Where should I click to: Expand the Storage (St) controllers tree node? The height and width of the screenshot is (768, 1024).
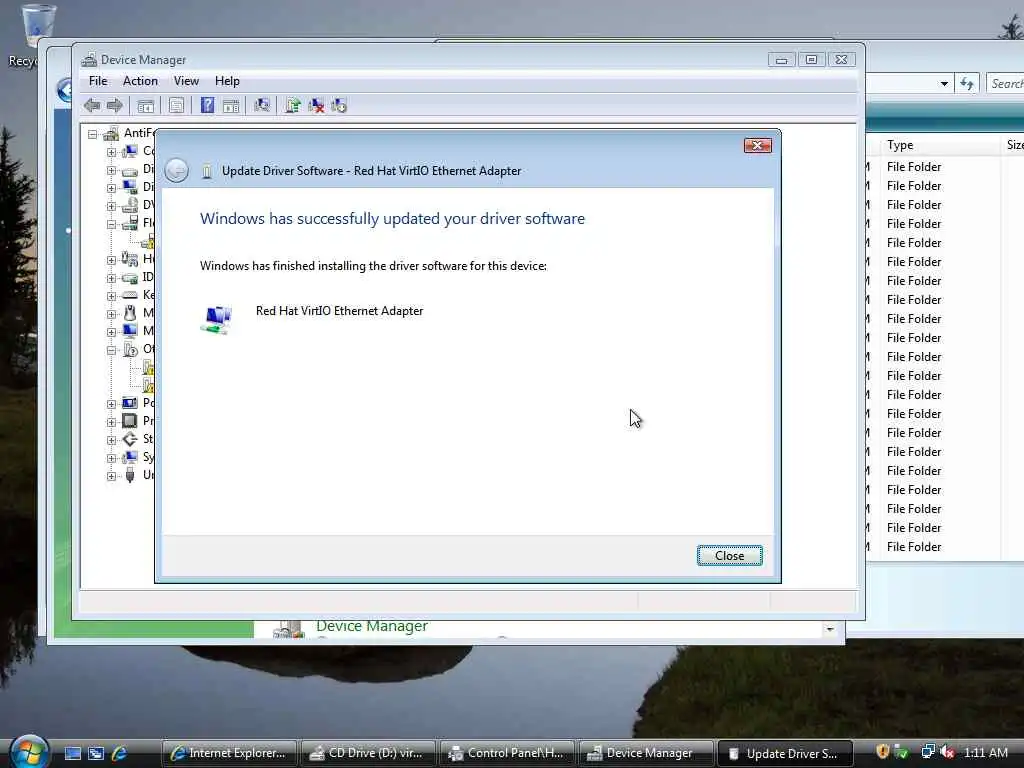pyautogui.click(x=112, y=440)
